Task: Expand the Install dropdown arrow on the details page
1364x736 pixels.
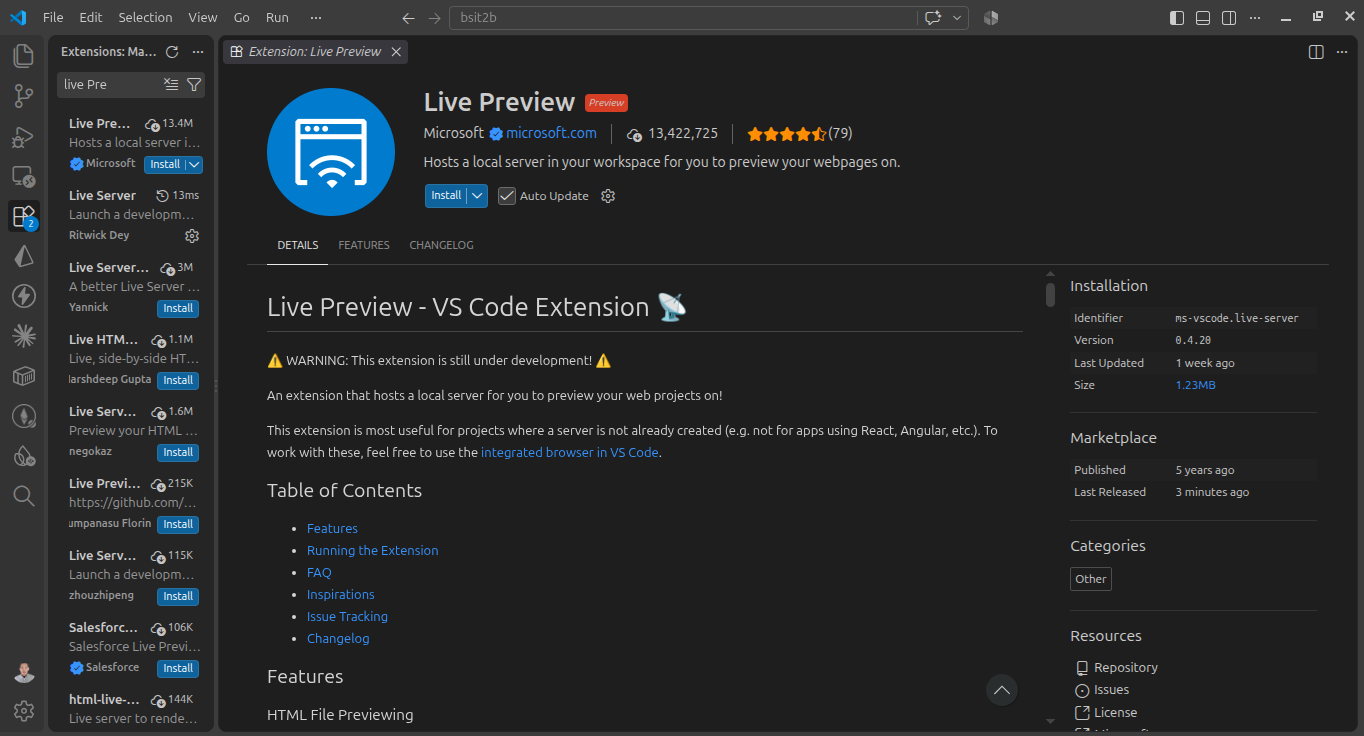Action: (478, 196)
